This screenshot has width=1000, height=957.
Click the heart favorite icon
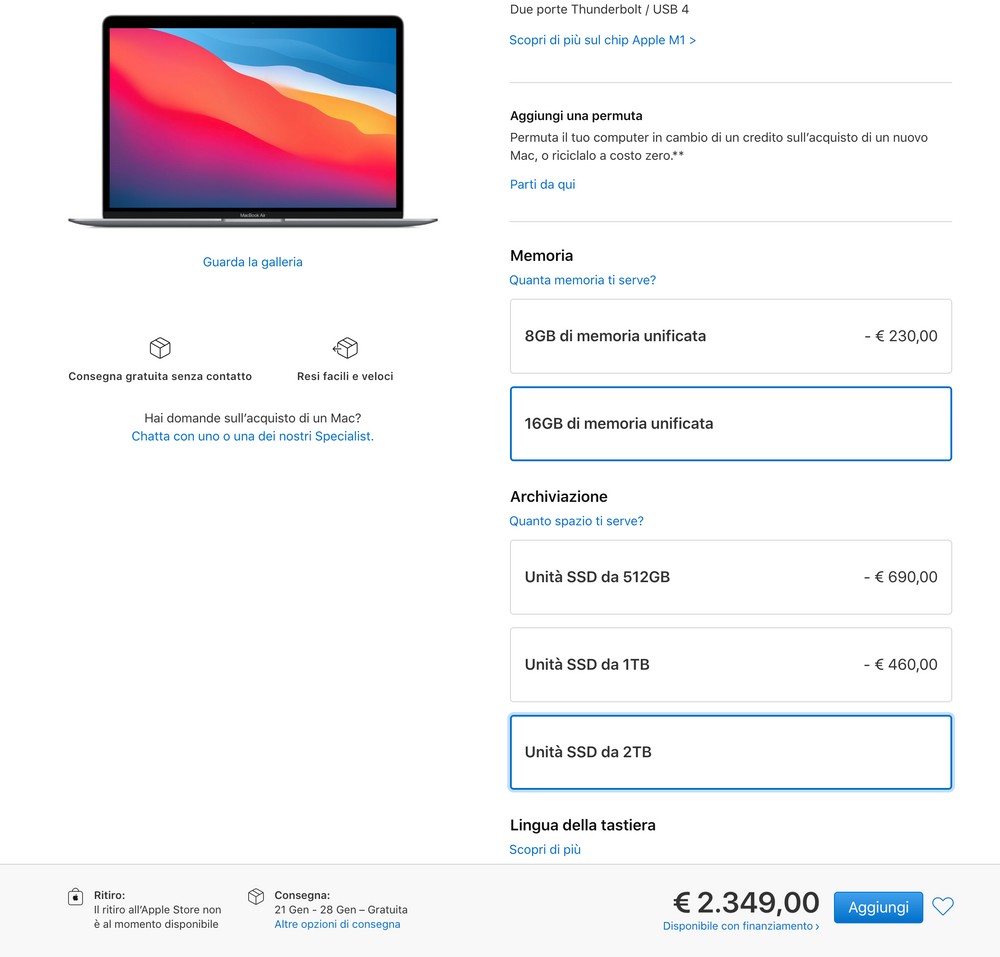pos(943,906)
